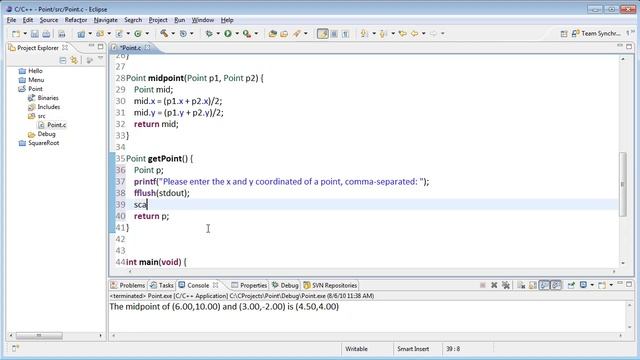The image size is (640, 360).
Task: Open the Project menu
Action: tap(158, 20)
